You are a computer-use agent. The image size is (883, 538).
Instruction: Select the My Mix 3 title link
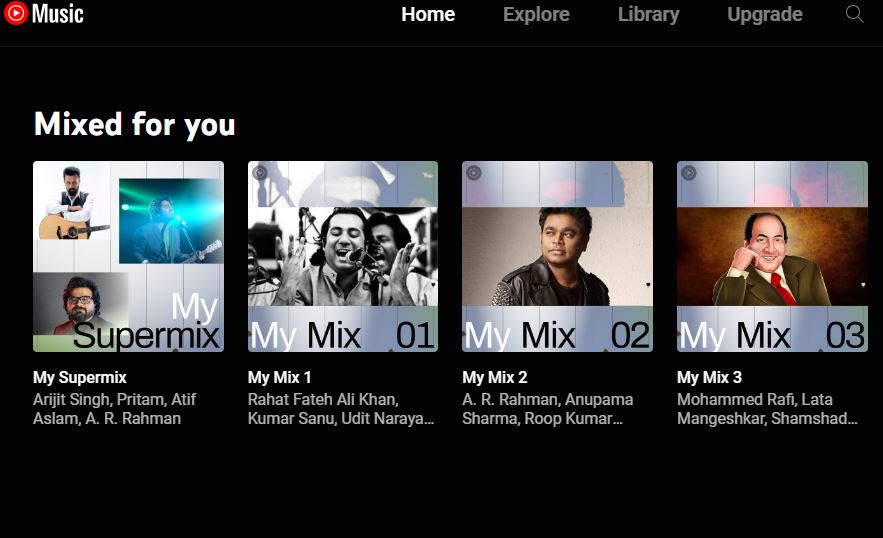coord(710,377)
